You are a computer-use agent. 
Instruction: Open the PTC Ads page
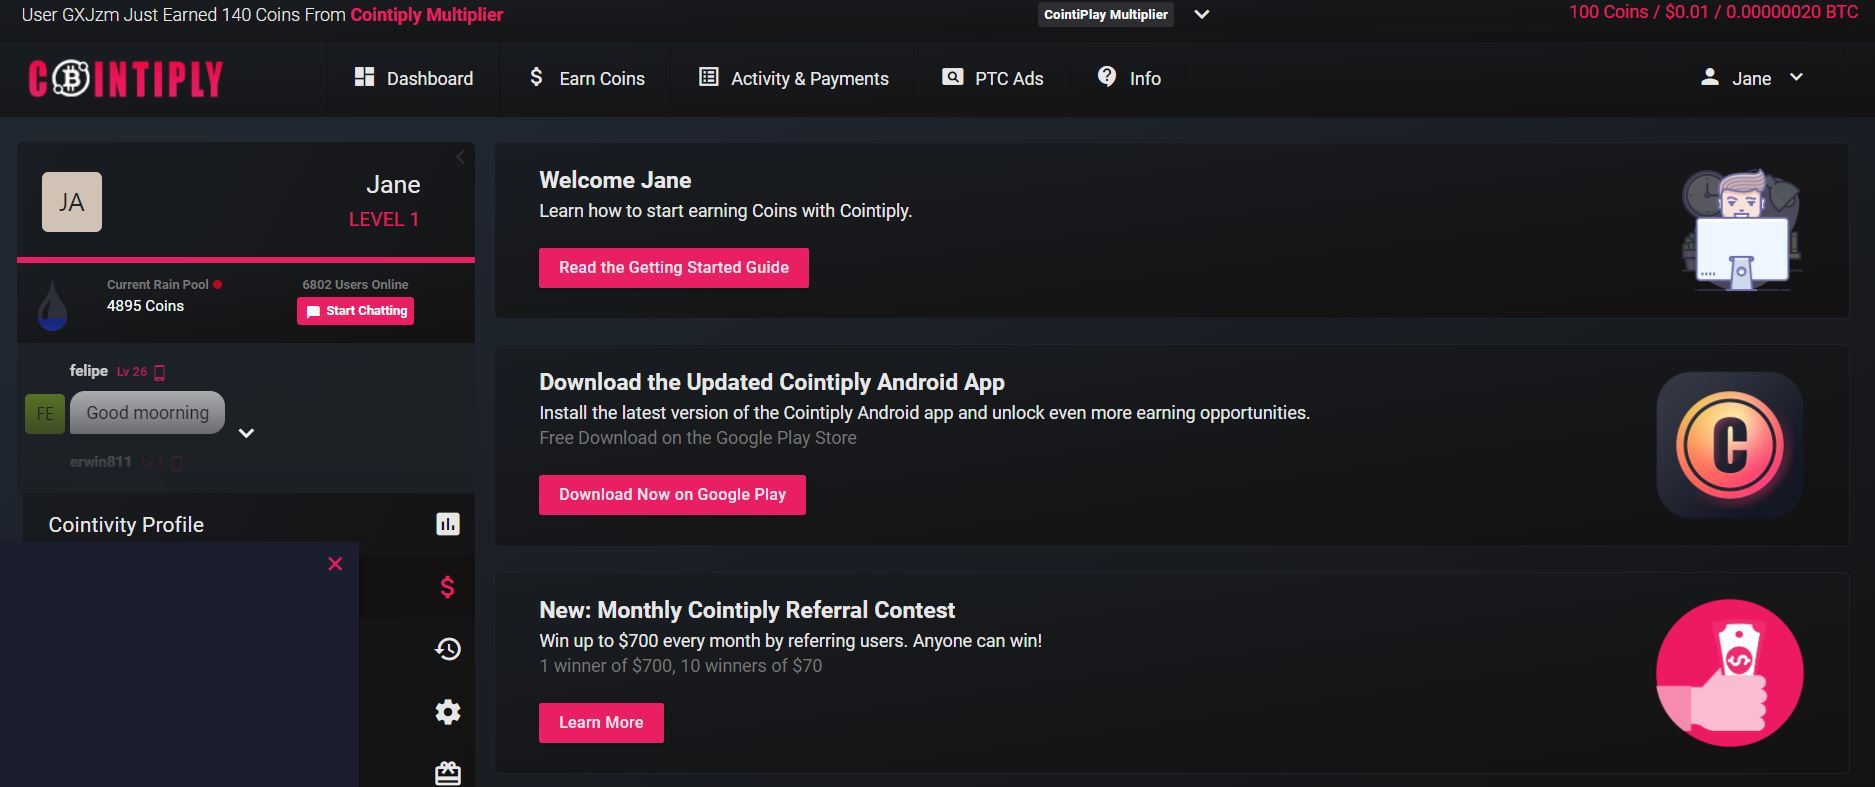[992, 78]
